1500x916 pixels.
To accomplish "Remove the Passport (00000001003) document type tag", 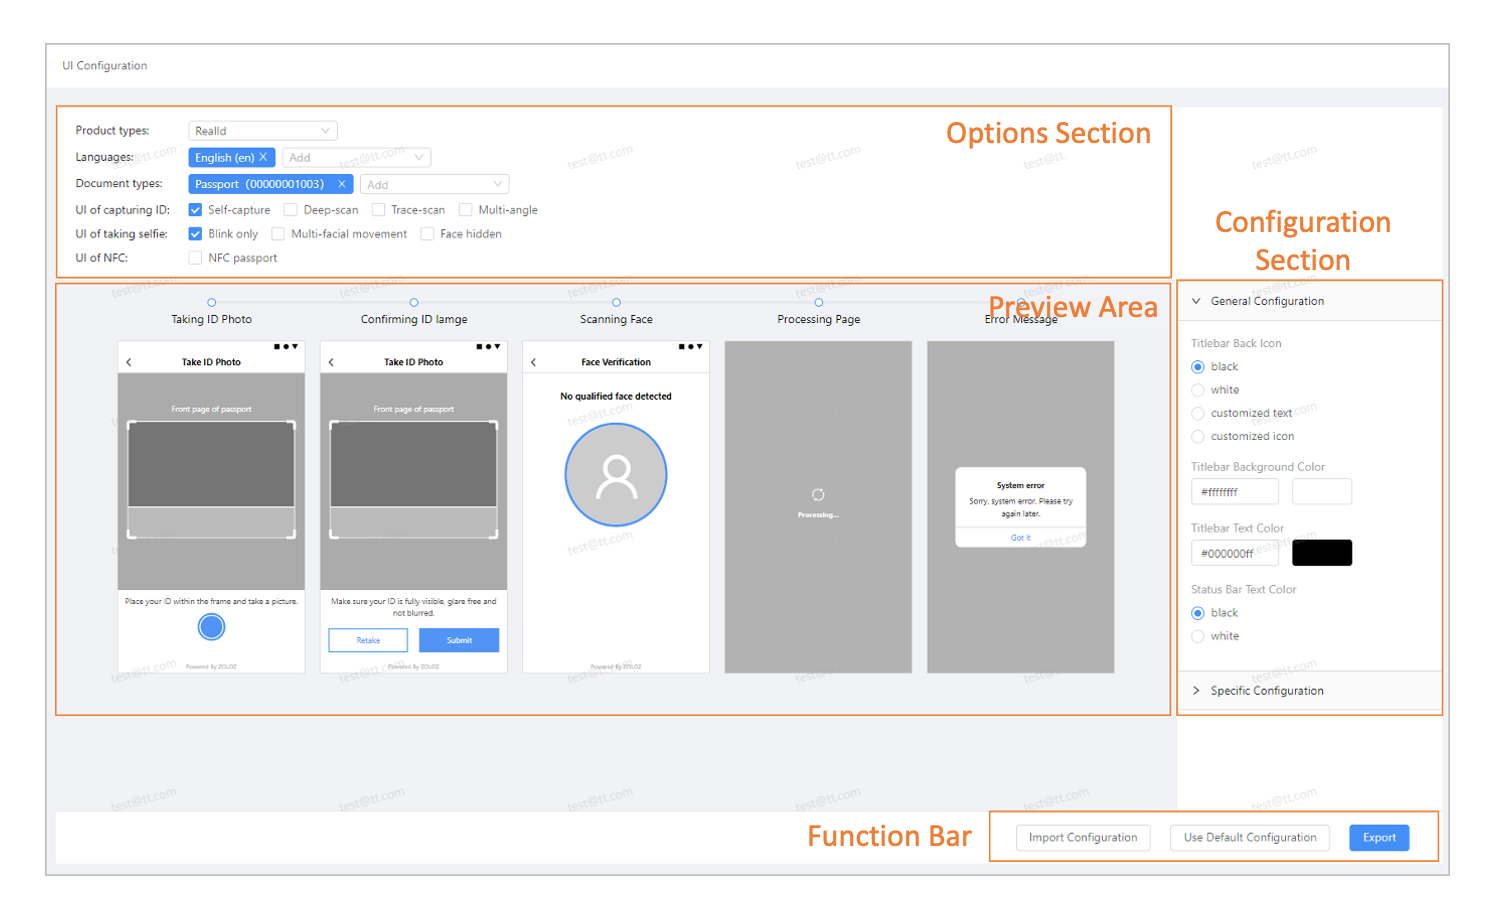I will [342, 184].
